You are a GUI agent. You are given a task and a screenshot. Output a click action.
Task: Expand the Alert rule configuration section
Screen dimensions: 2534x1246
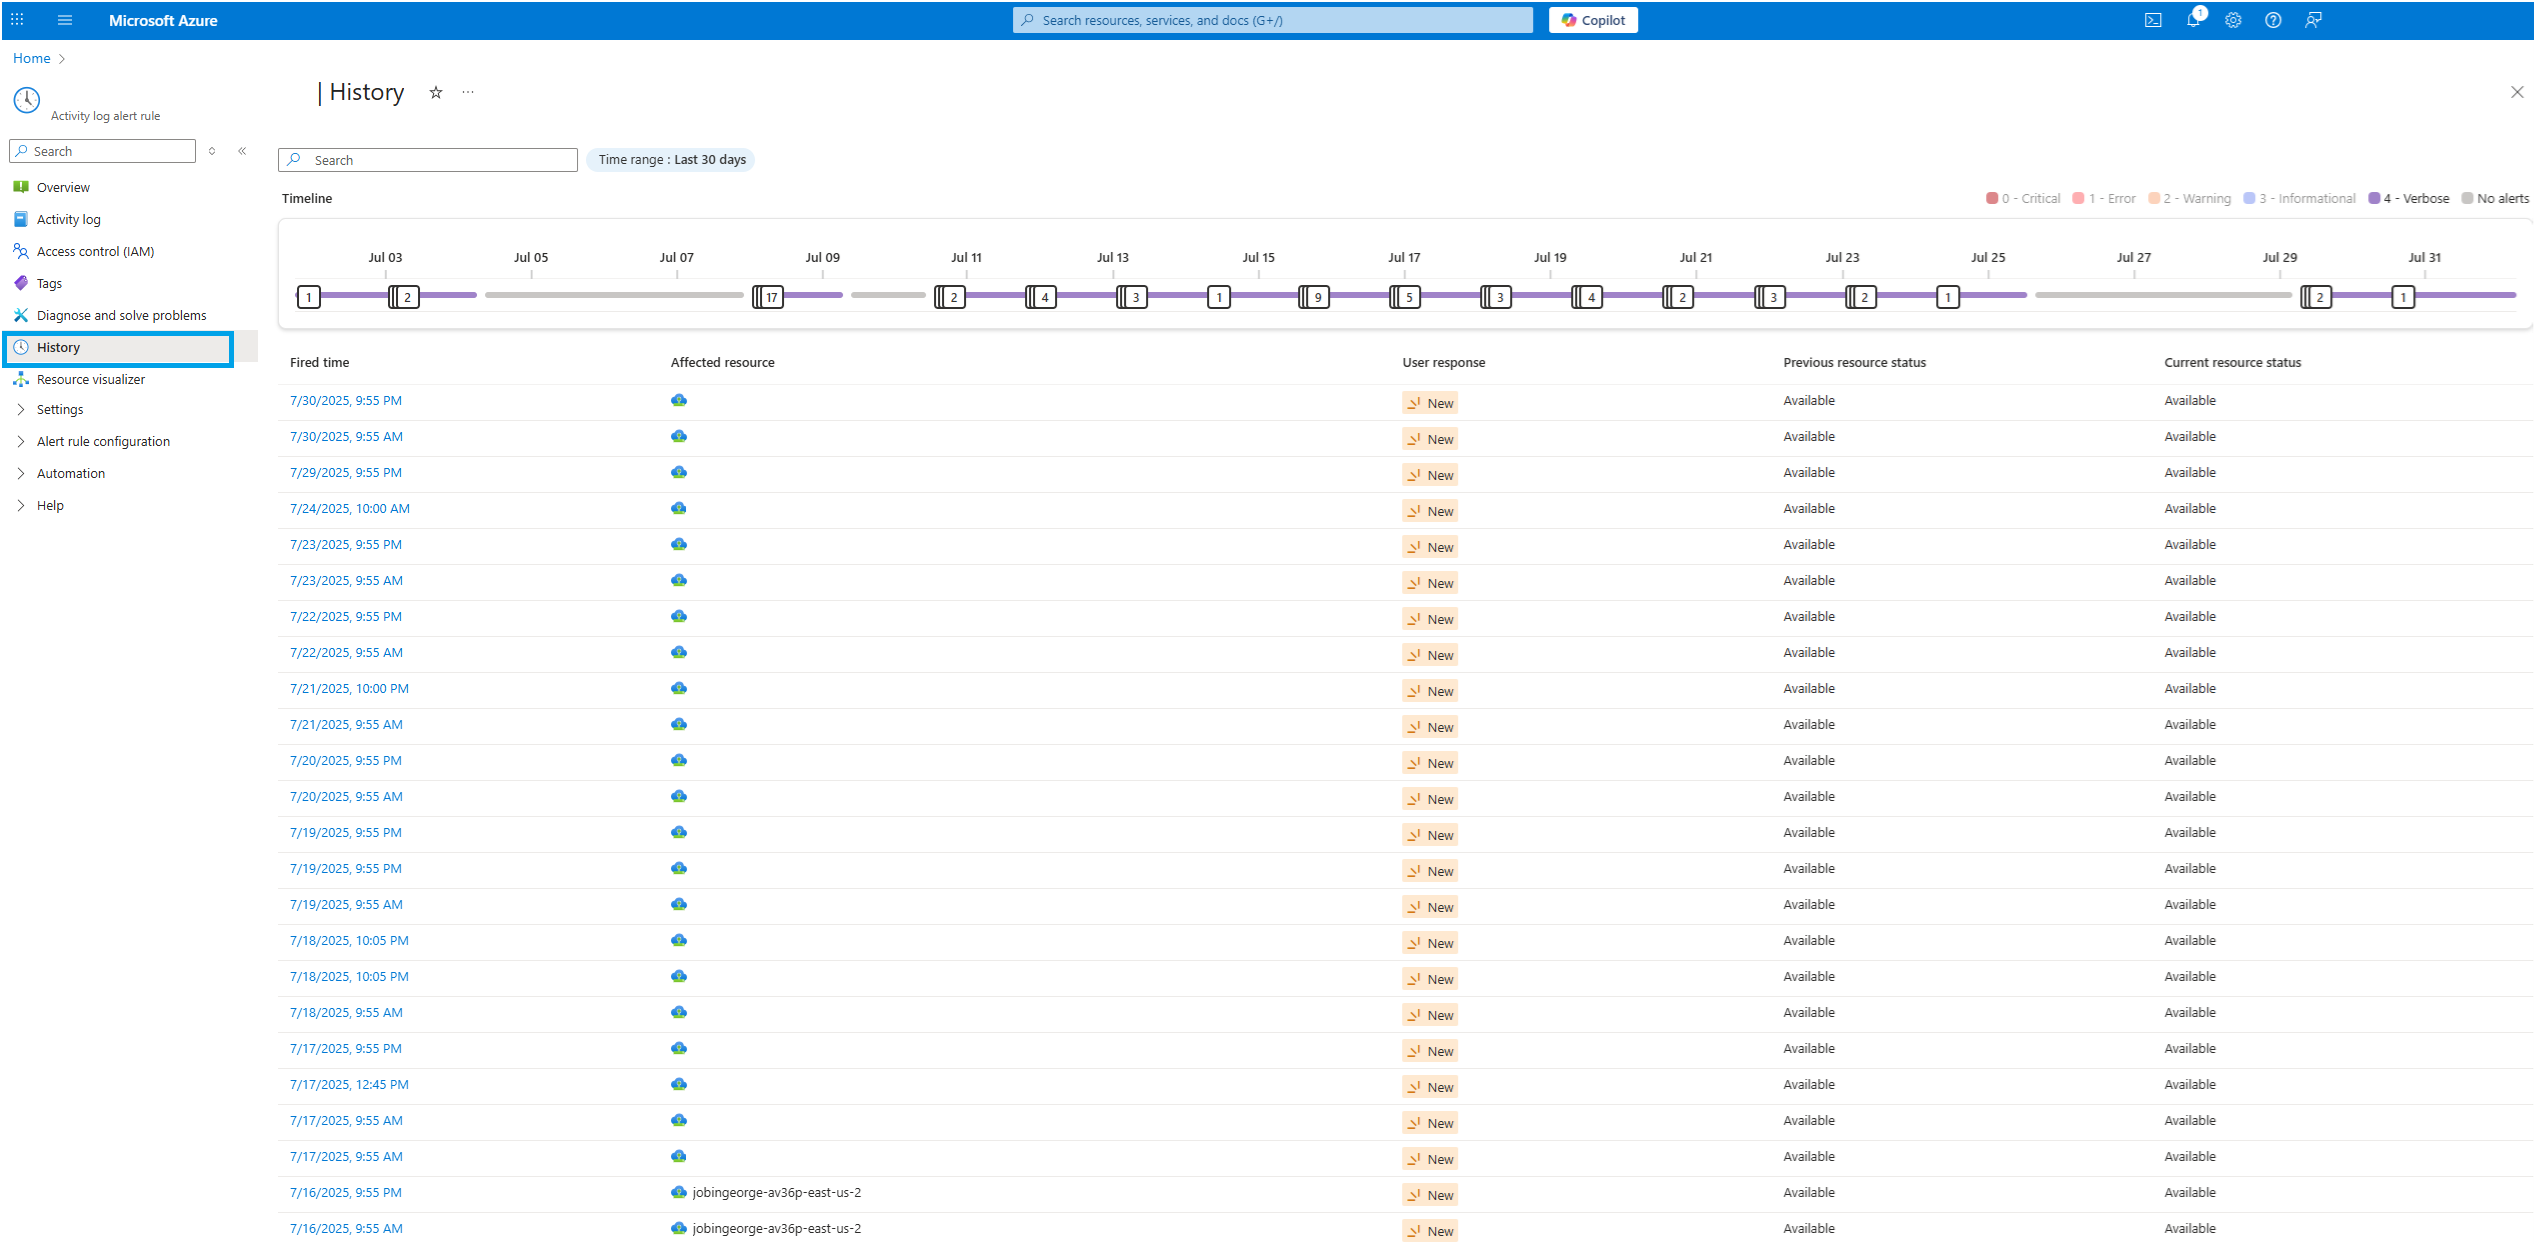click(103, 442)
